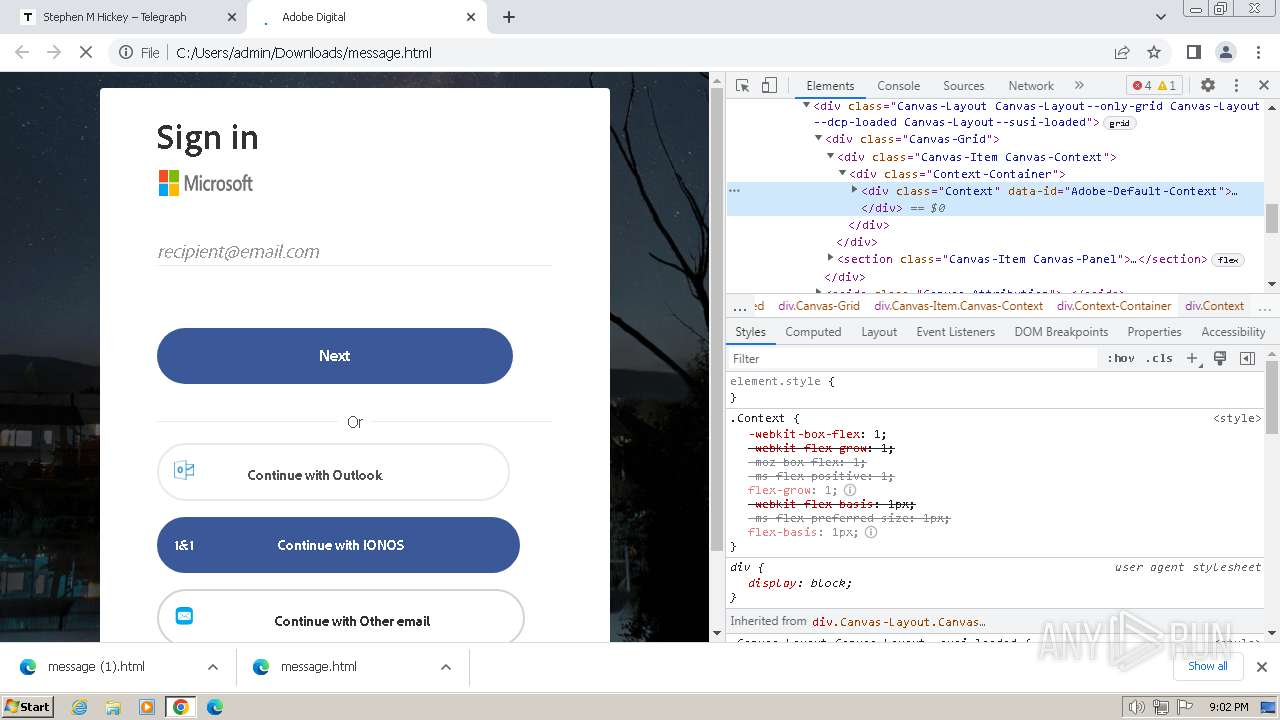Show the computed styles sidebar icon
This screenshot has width=1280, height=720.
1247,358
